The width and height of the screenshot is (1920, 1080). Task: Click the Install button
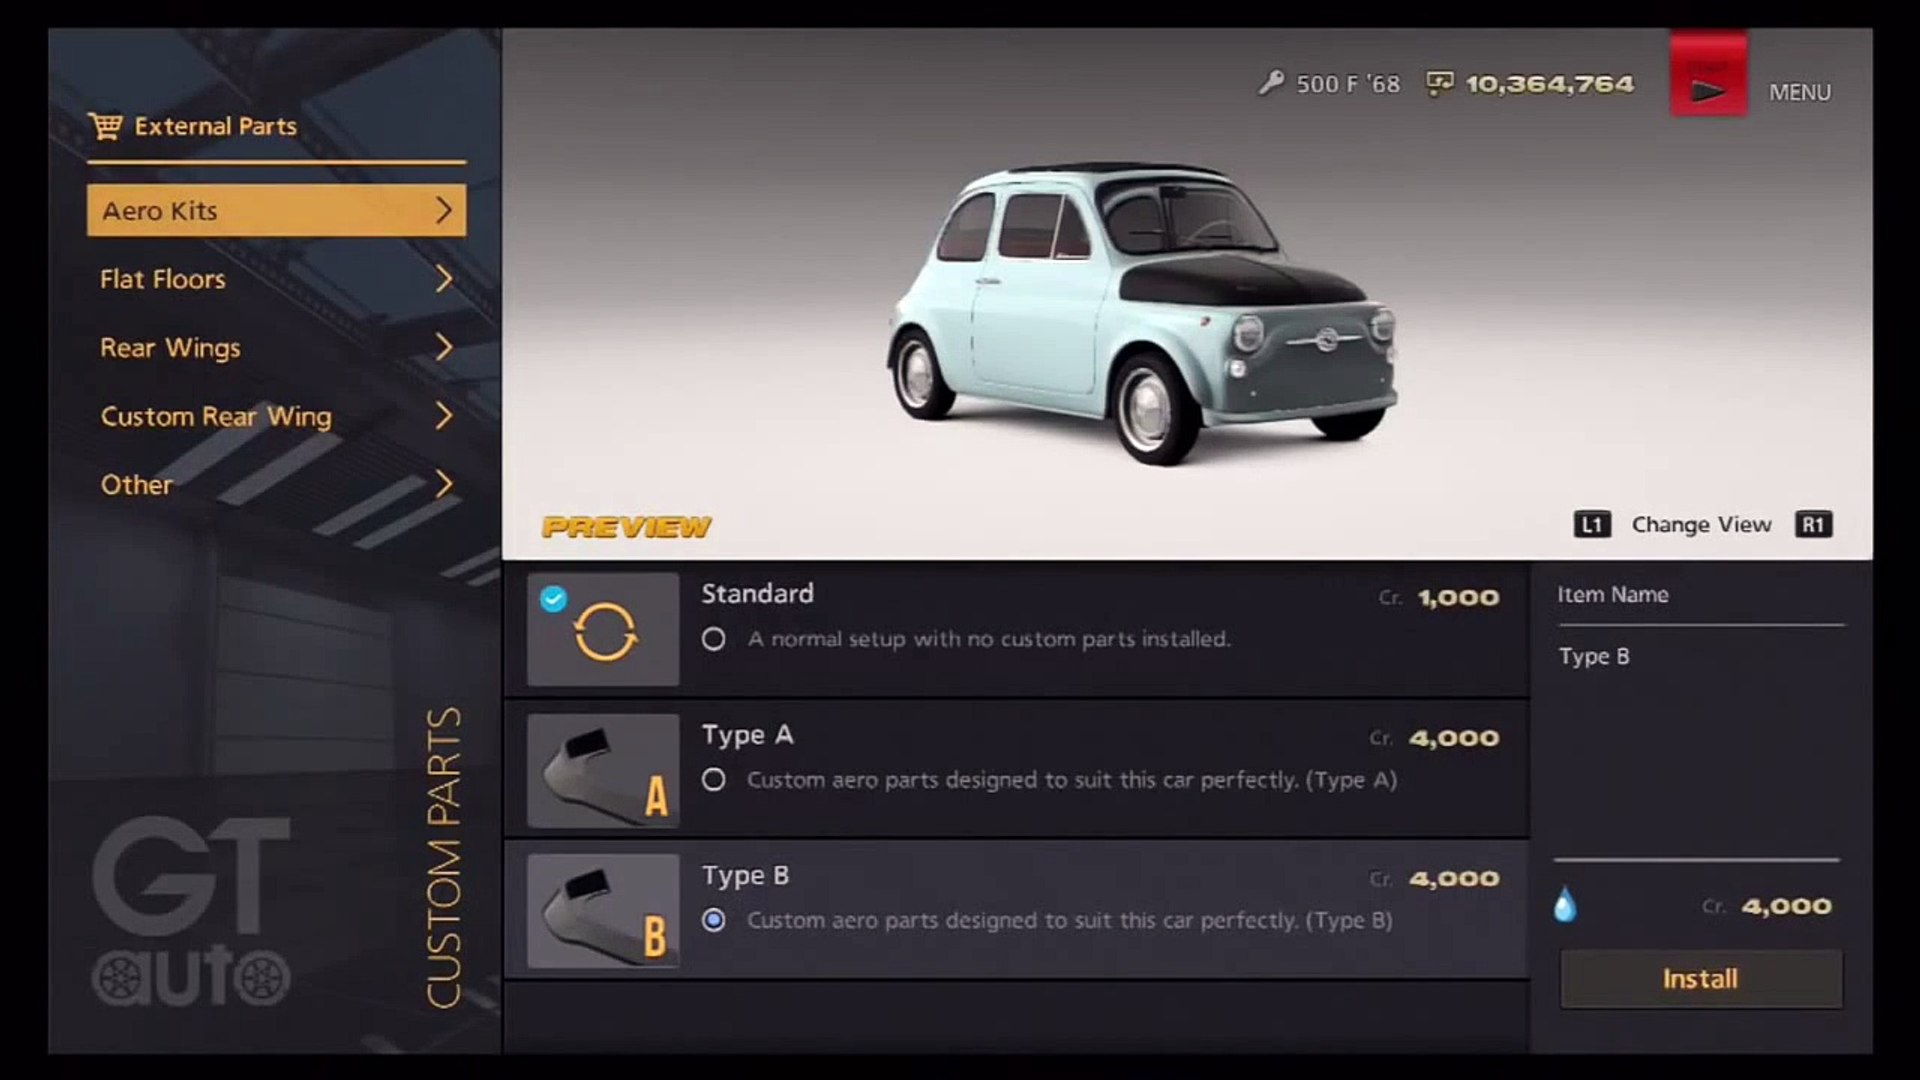1700,979
